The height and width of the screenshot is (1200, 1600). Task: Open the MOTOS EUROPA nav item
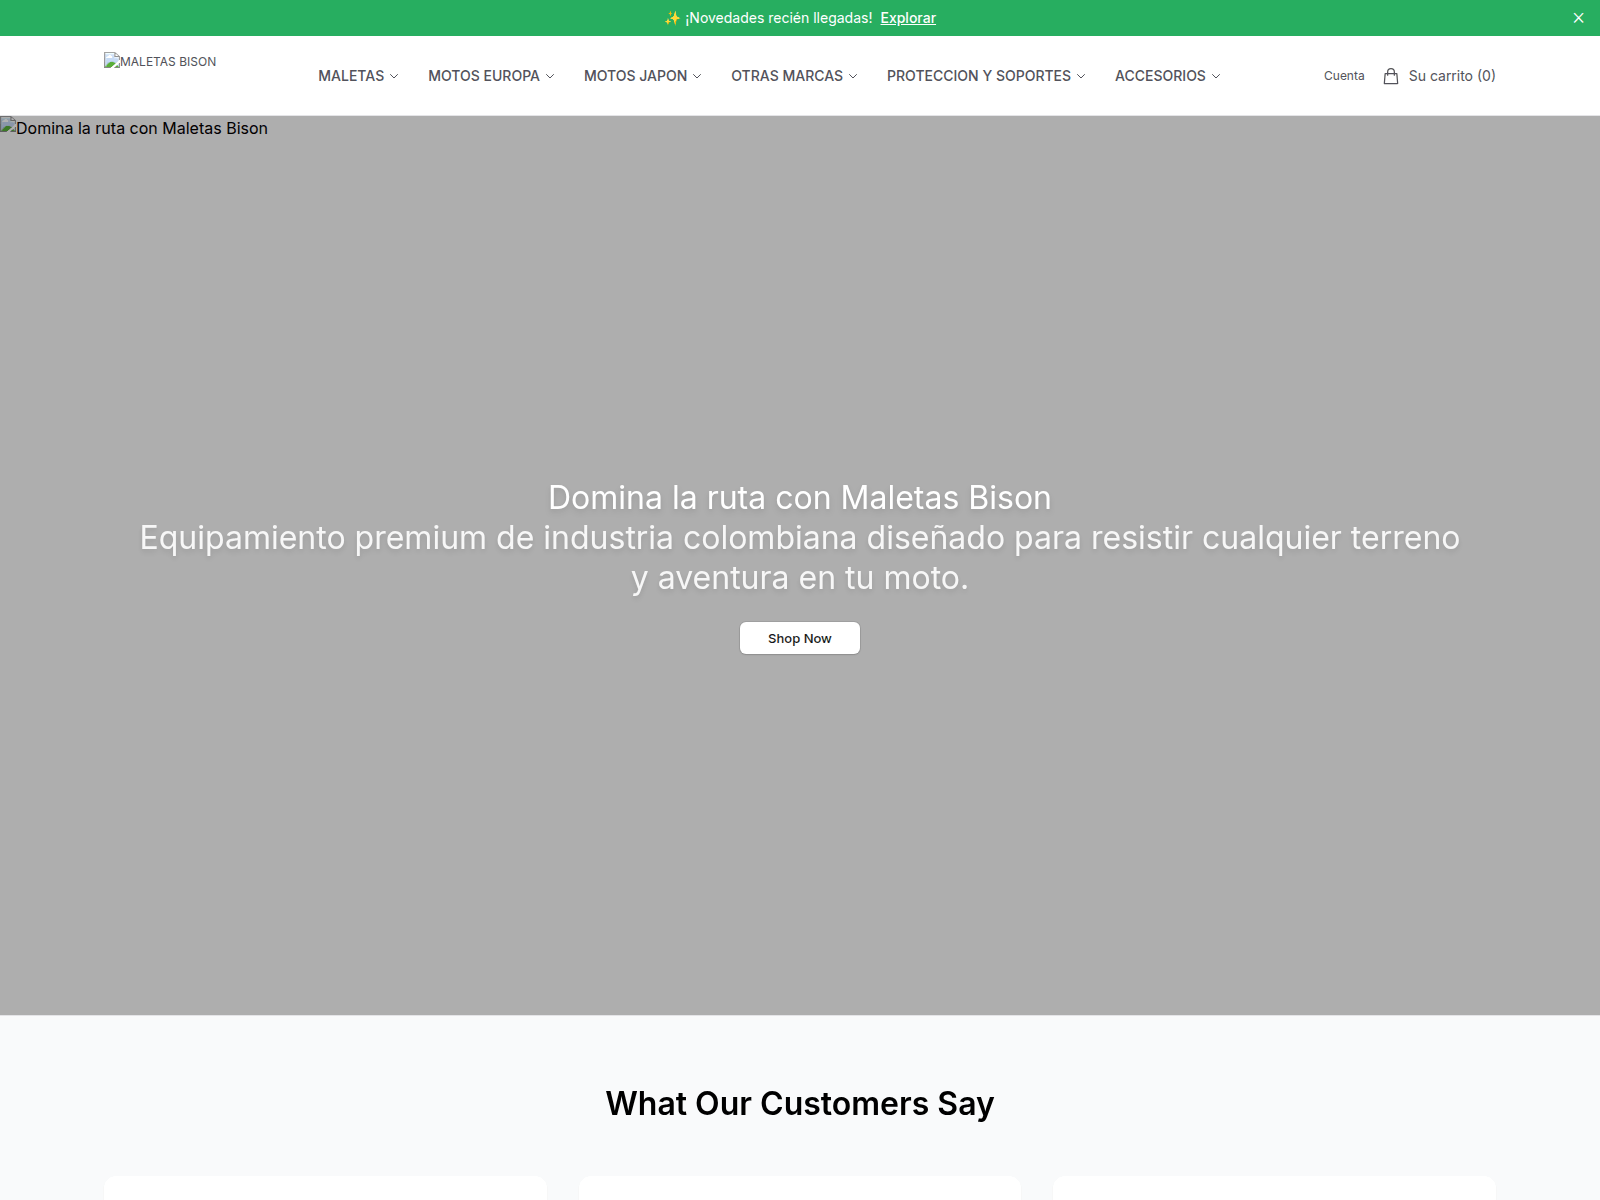[x=484, y=76]
